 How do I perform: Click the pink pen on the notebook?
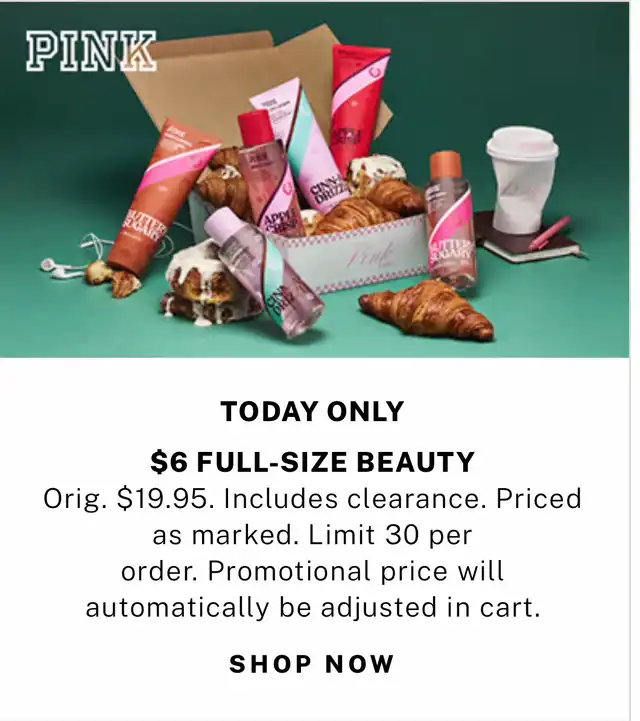click(550, 234)
